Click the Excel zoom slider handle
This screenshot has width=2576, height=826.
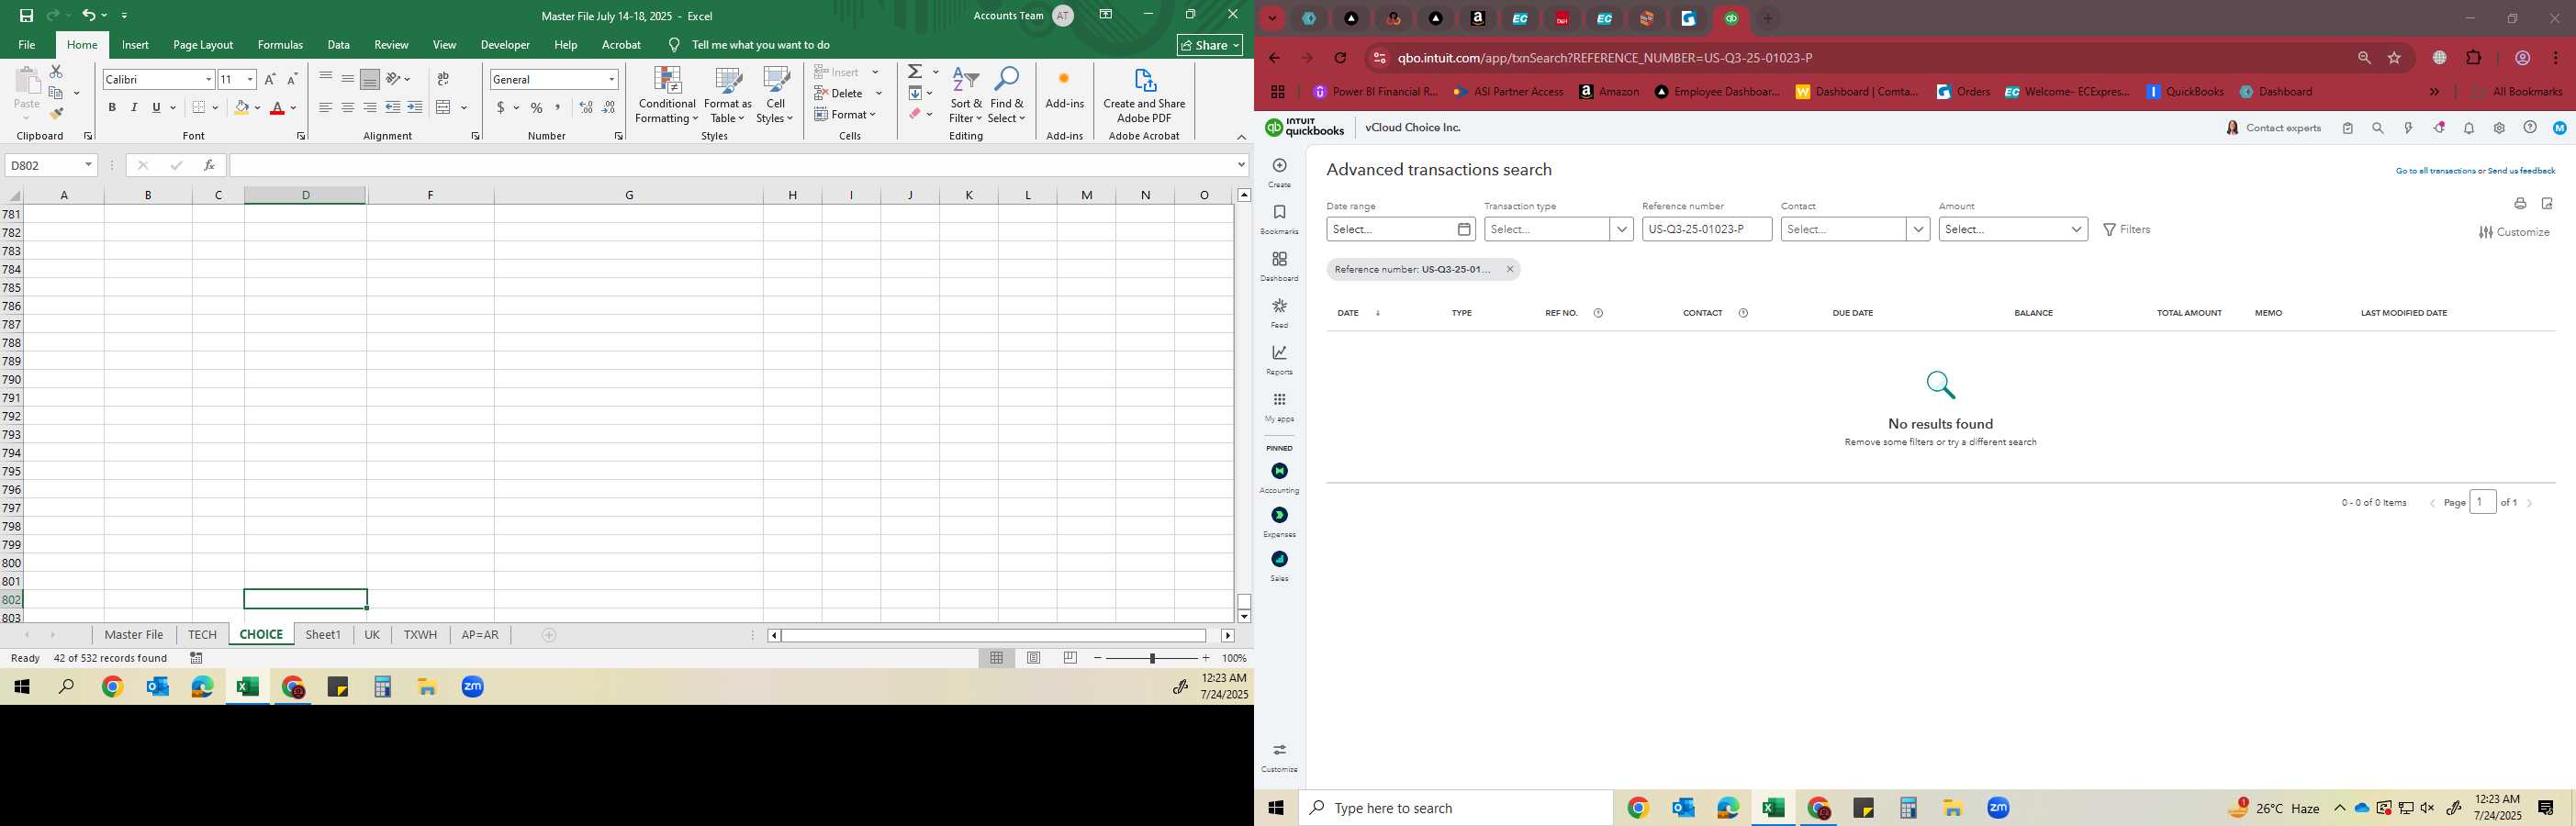coord(1152,658)
